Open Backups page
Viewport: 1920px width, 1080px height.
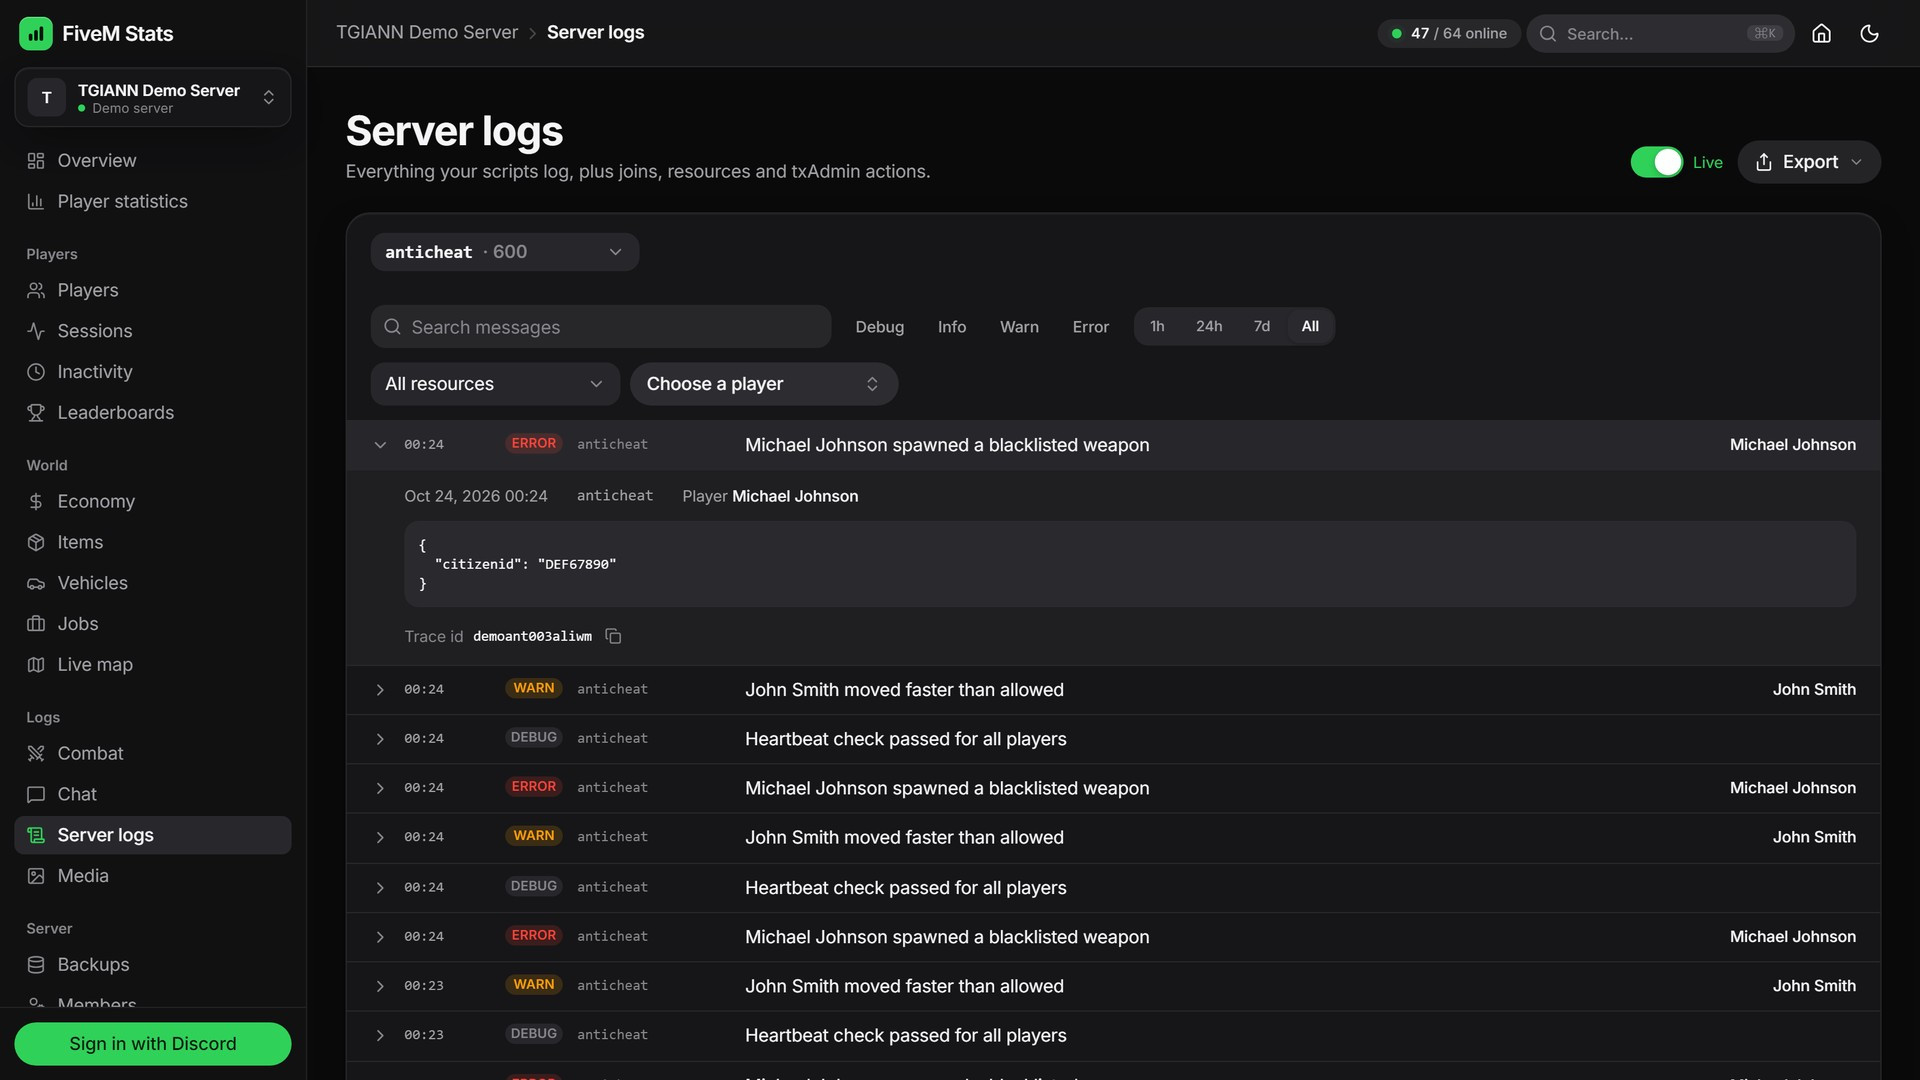point(153,965)
